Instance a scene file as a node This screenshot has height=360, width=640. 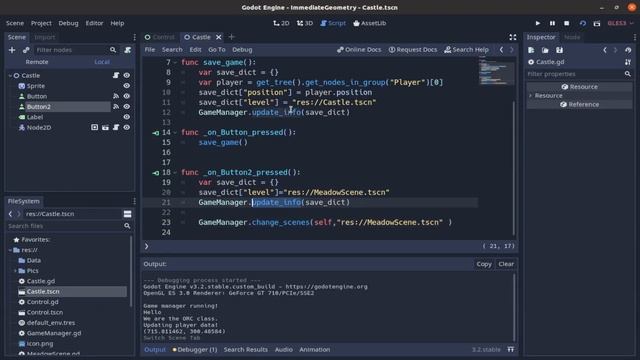(26, 50)
